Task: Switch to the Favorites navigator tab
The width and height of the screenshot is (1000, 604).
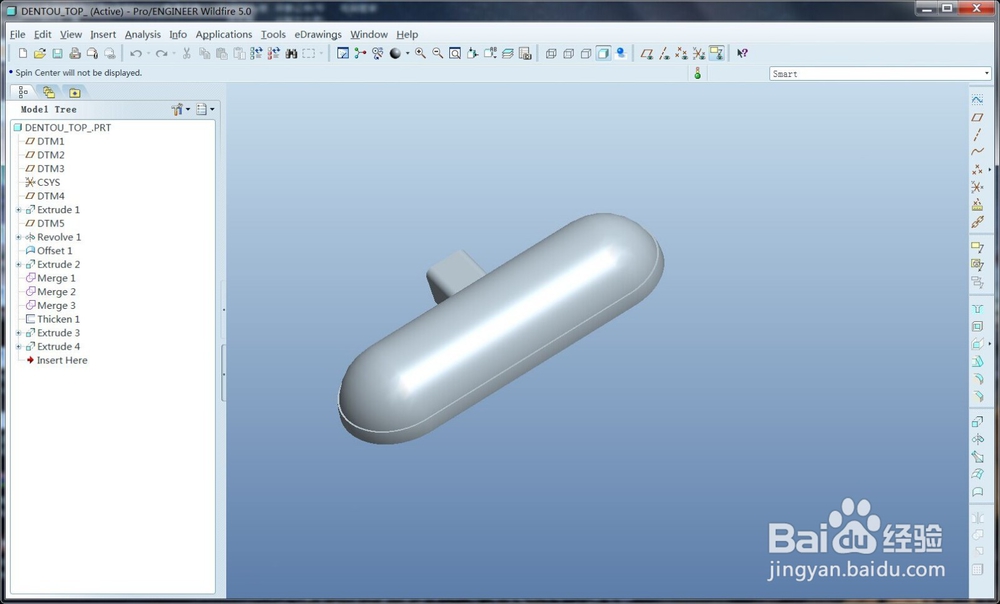Action: point(75,92)
